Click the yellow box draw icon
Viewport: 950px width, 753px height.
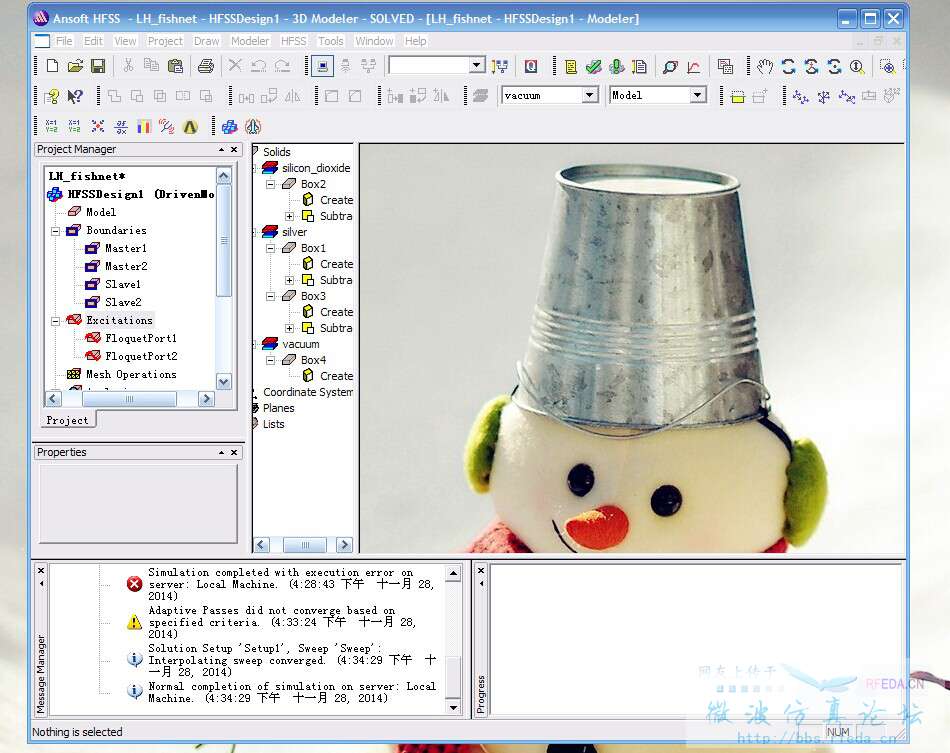tap(737, 96)
